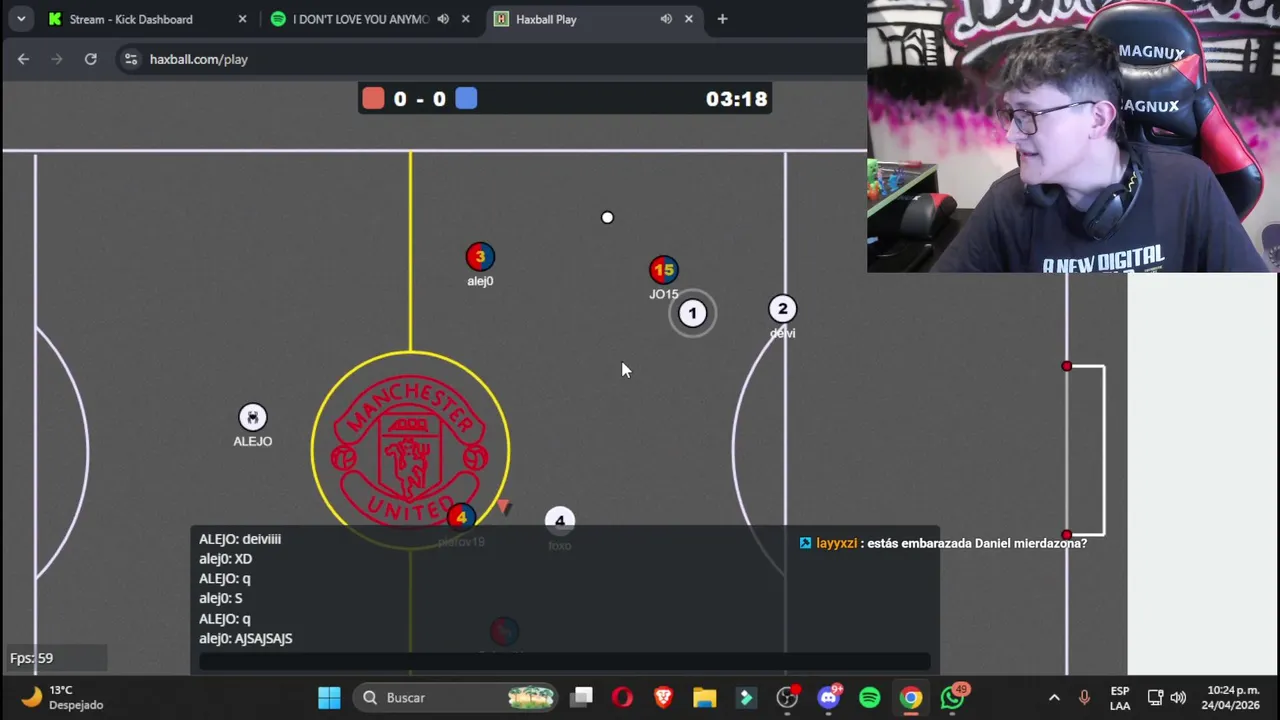
Task: Click the blue team color square
Action: tap(466, 98)
